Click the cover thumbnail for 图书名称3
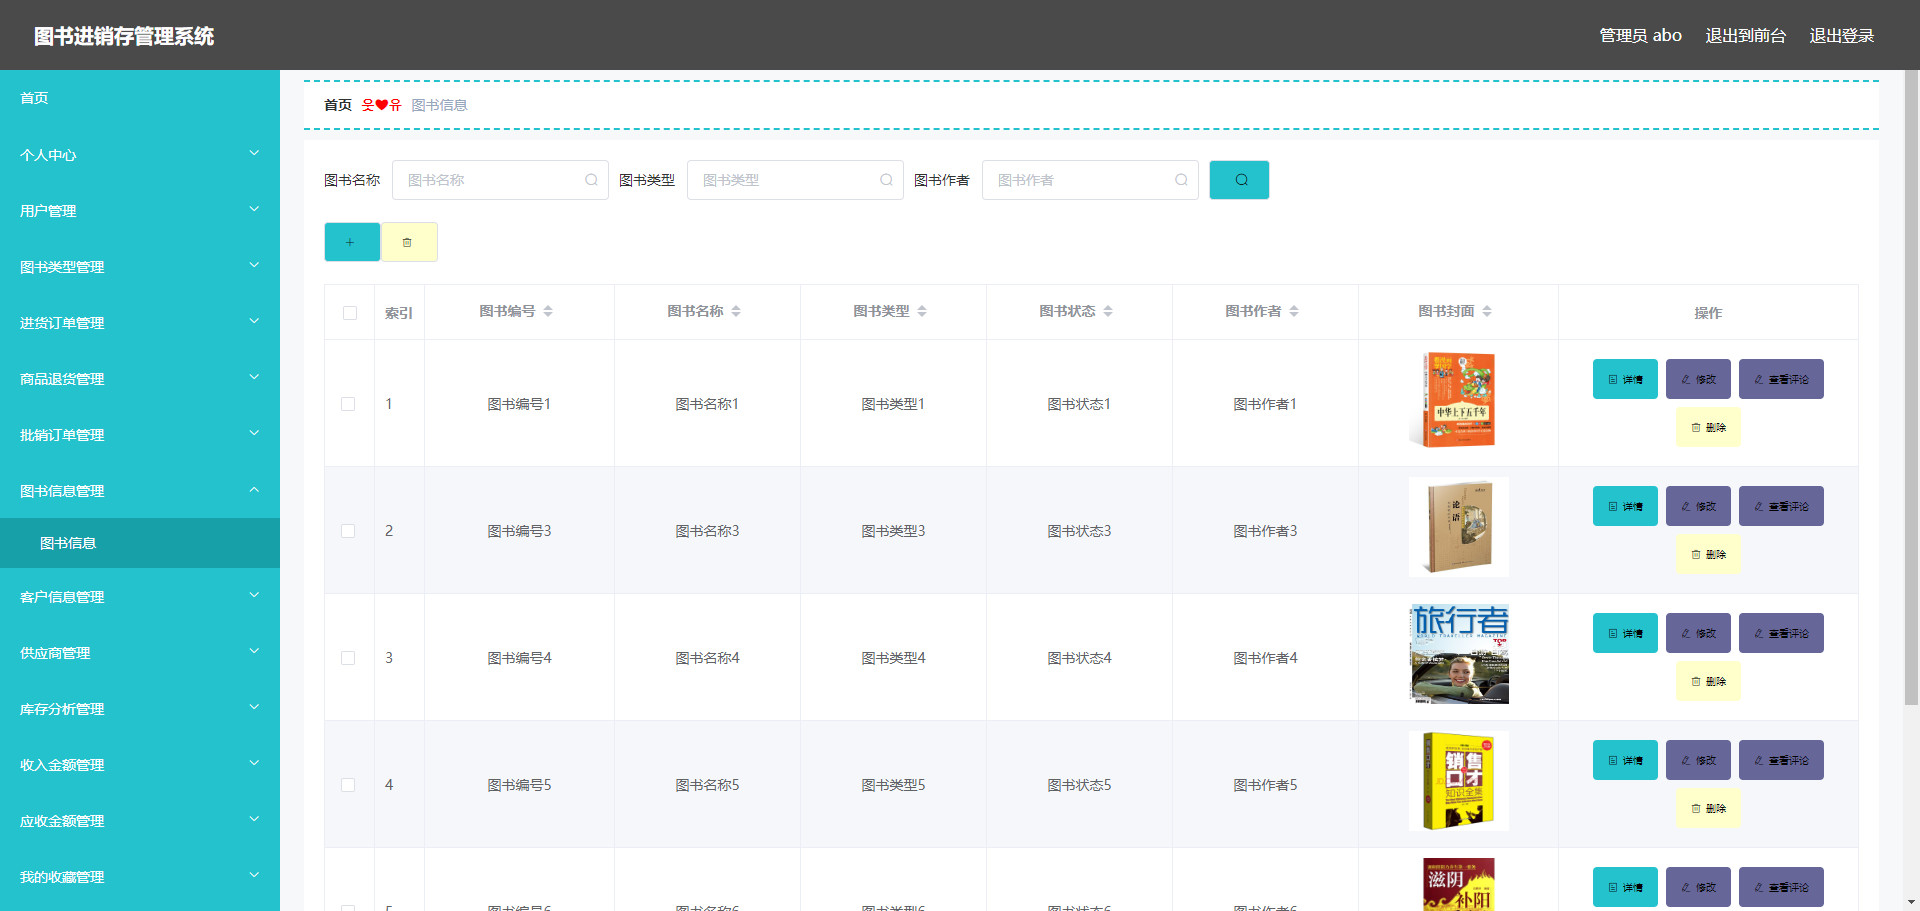The width and height of the screenshot is (1920, 911). (1458, 527)
